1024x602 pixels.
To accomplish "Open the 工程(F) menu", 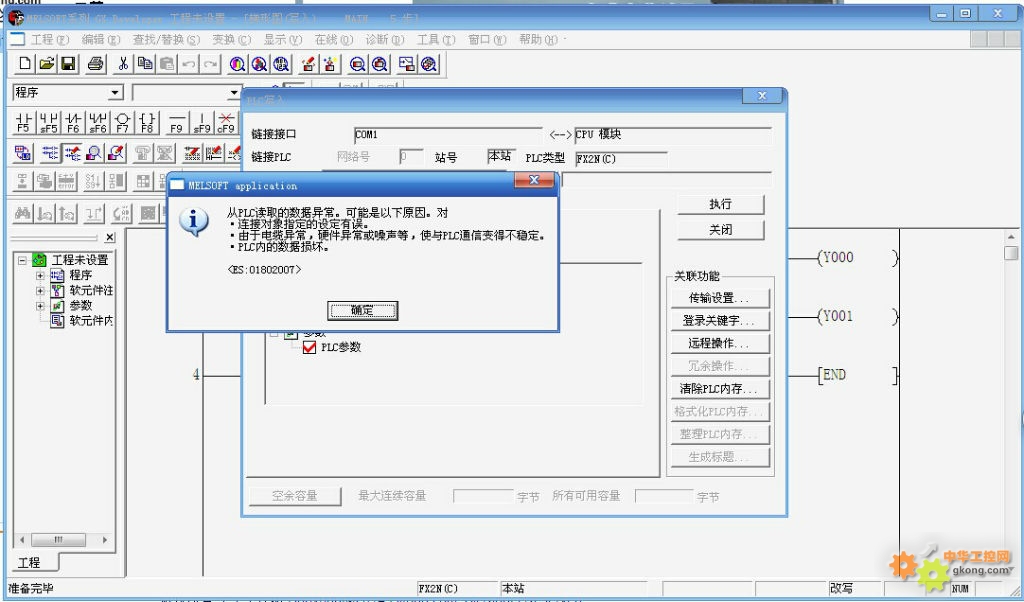I will (50, 40).
